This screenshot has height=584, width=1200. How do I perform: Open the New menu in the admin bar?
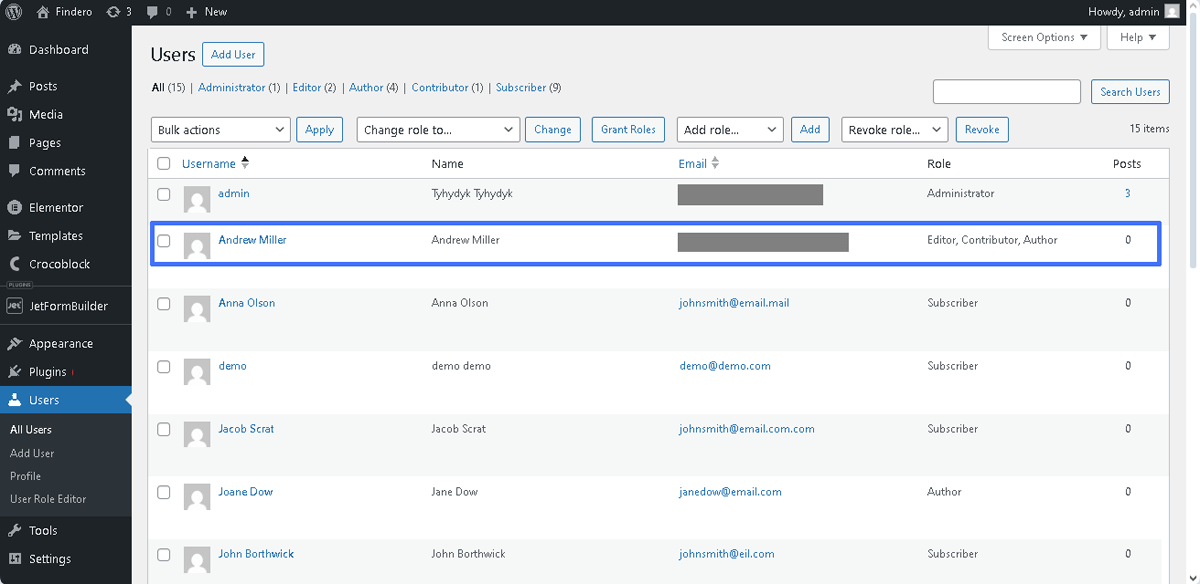(205, 12)
